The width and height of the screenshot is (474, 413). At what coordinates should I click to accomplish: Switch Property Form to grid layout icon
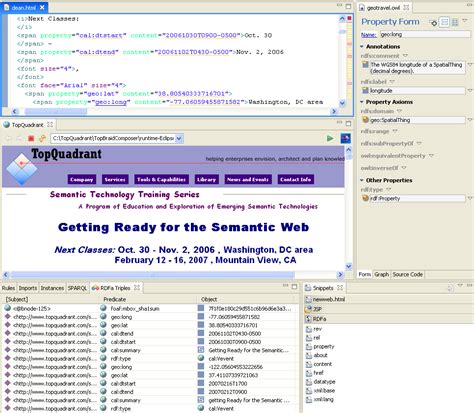455,22
